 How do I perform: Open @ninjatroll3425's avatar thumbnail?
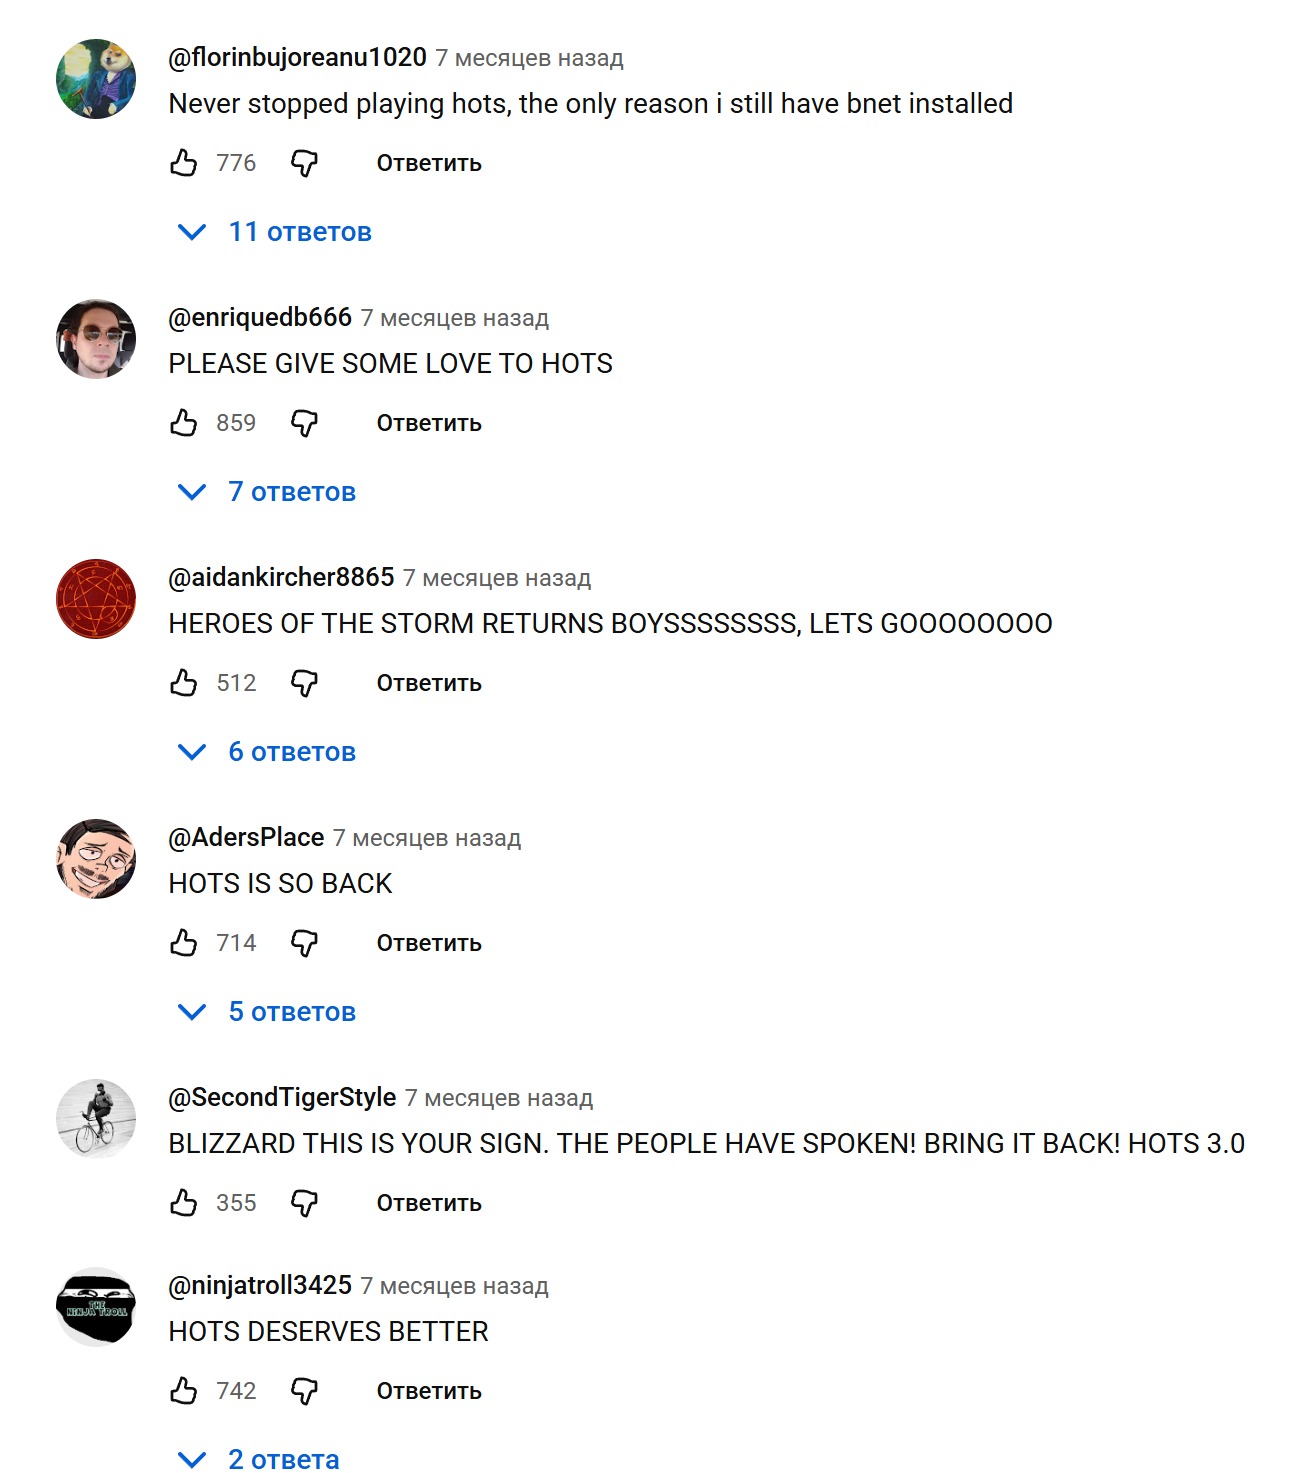[x=96, y=1307]
